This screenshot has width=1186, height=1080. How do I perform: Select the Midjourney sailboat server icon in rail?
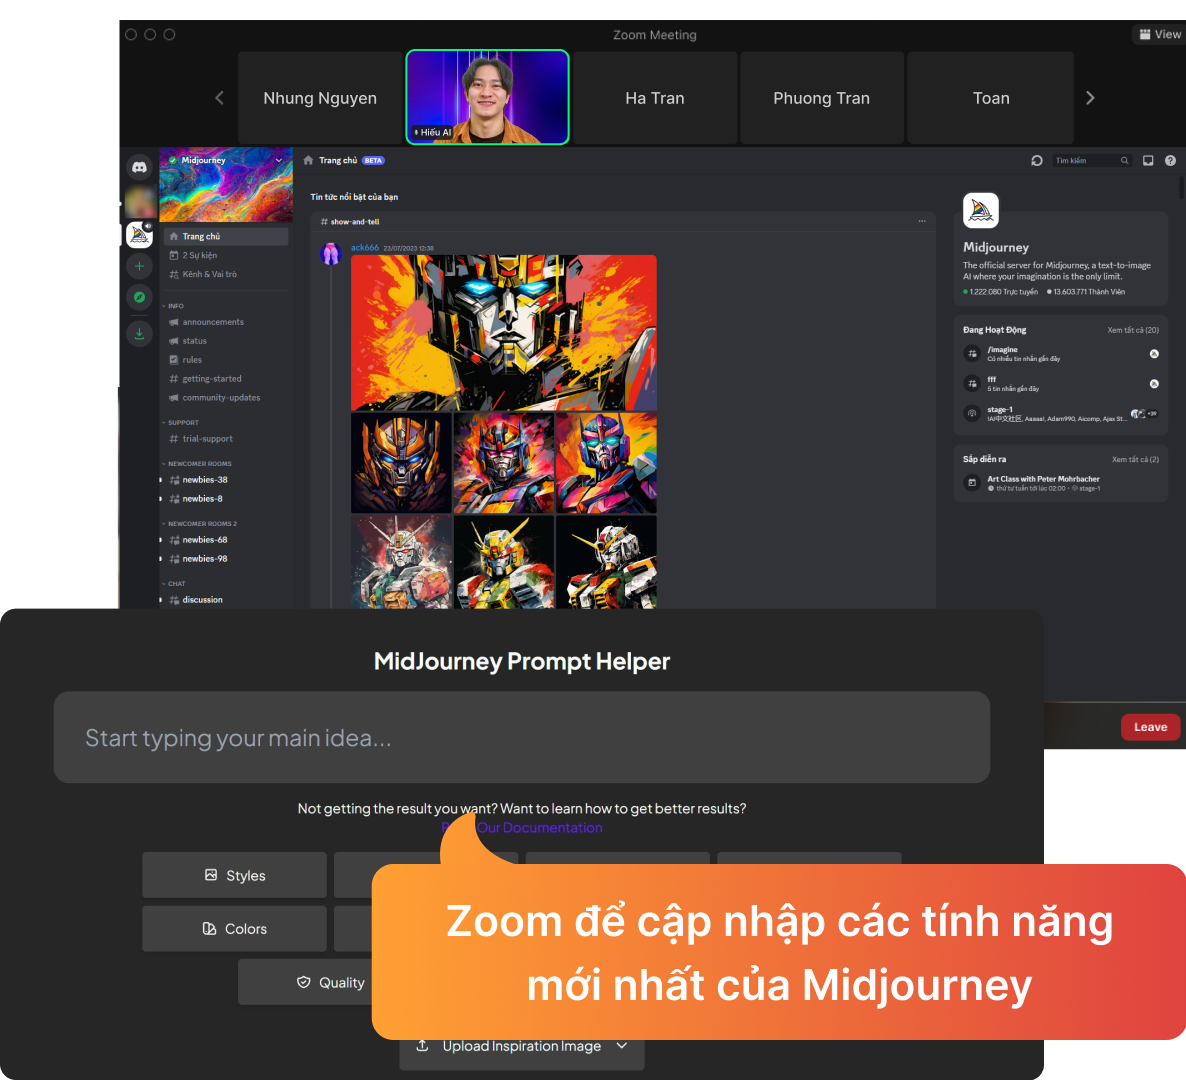coord(139,234)
